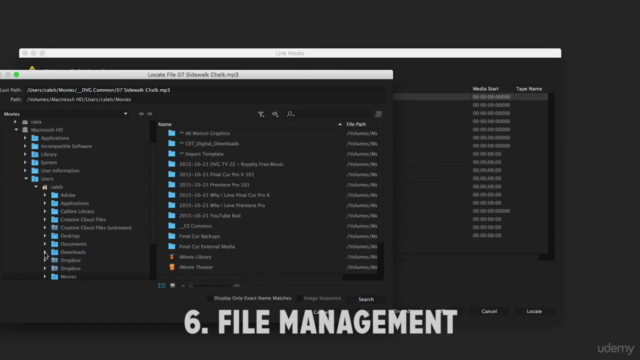Toggle the Image Sequence checkbox
Screen dimensions: 640x360
300,298
